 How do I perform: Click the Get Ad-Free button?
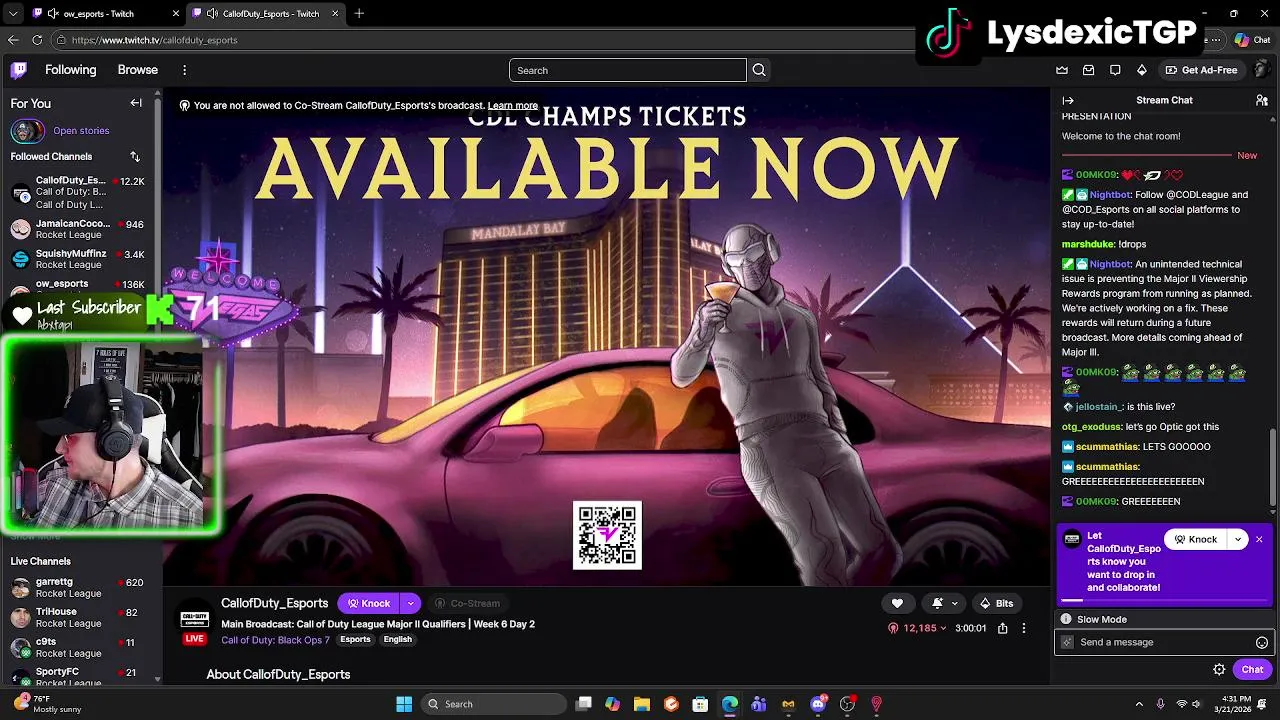[1201, 70]
